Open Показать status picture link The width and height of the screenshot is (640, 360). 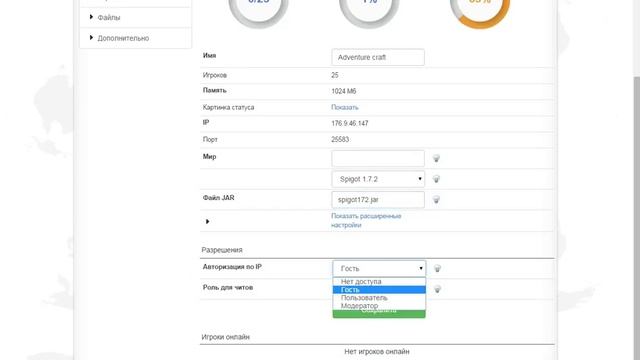(x=344, y=107)
